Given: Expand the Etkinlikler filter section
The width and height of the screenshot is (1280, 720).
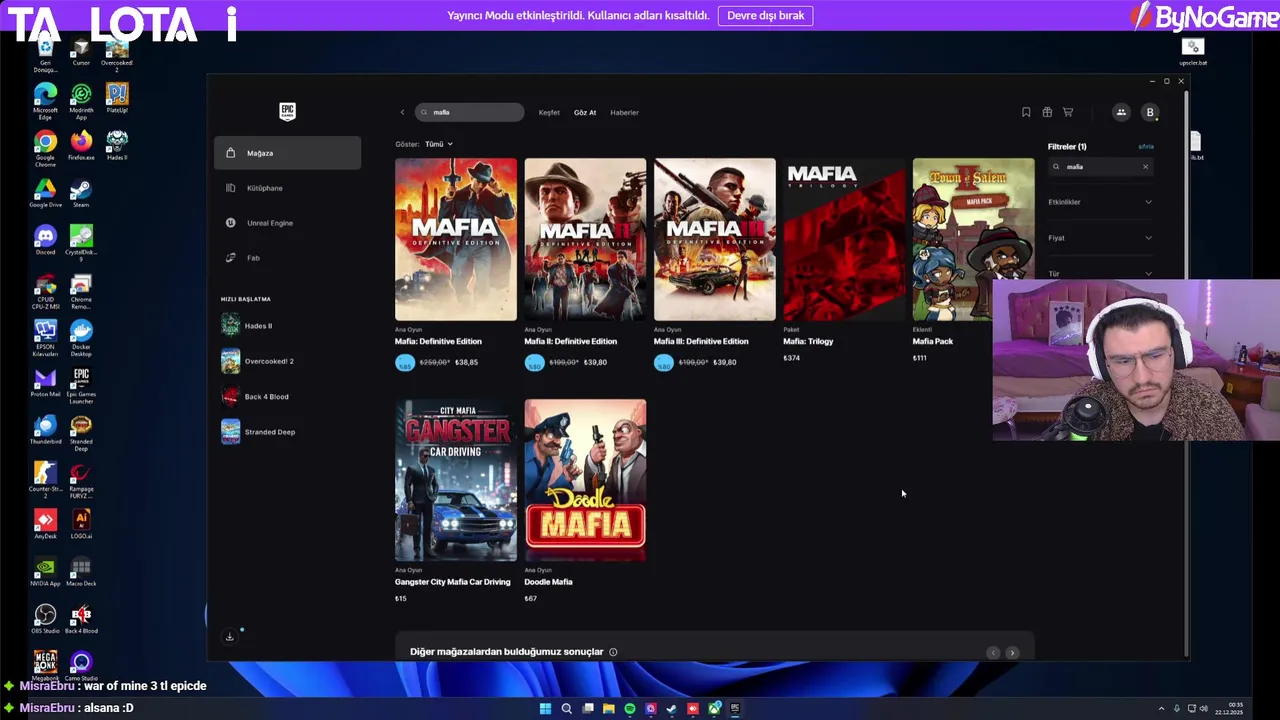Looking at the screenshot, I should click(x=1100, y=202).
